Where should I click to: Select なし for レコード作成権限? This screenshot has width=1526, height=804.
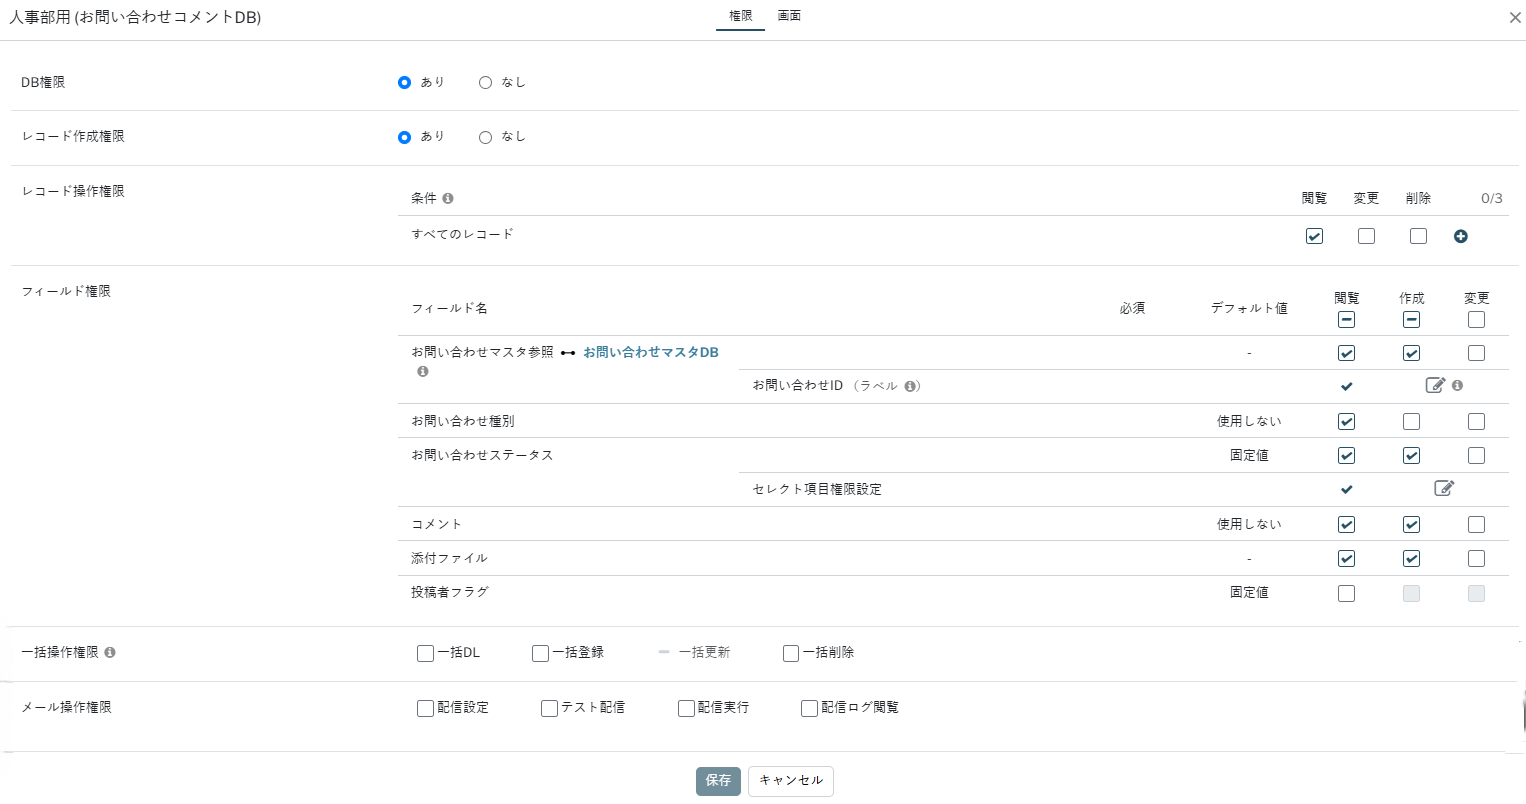[486, 137]
